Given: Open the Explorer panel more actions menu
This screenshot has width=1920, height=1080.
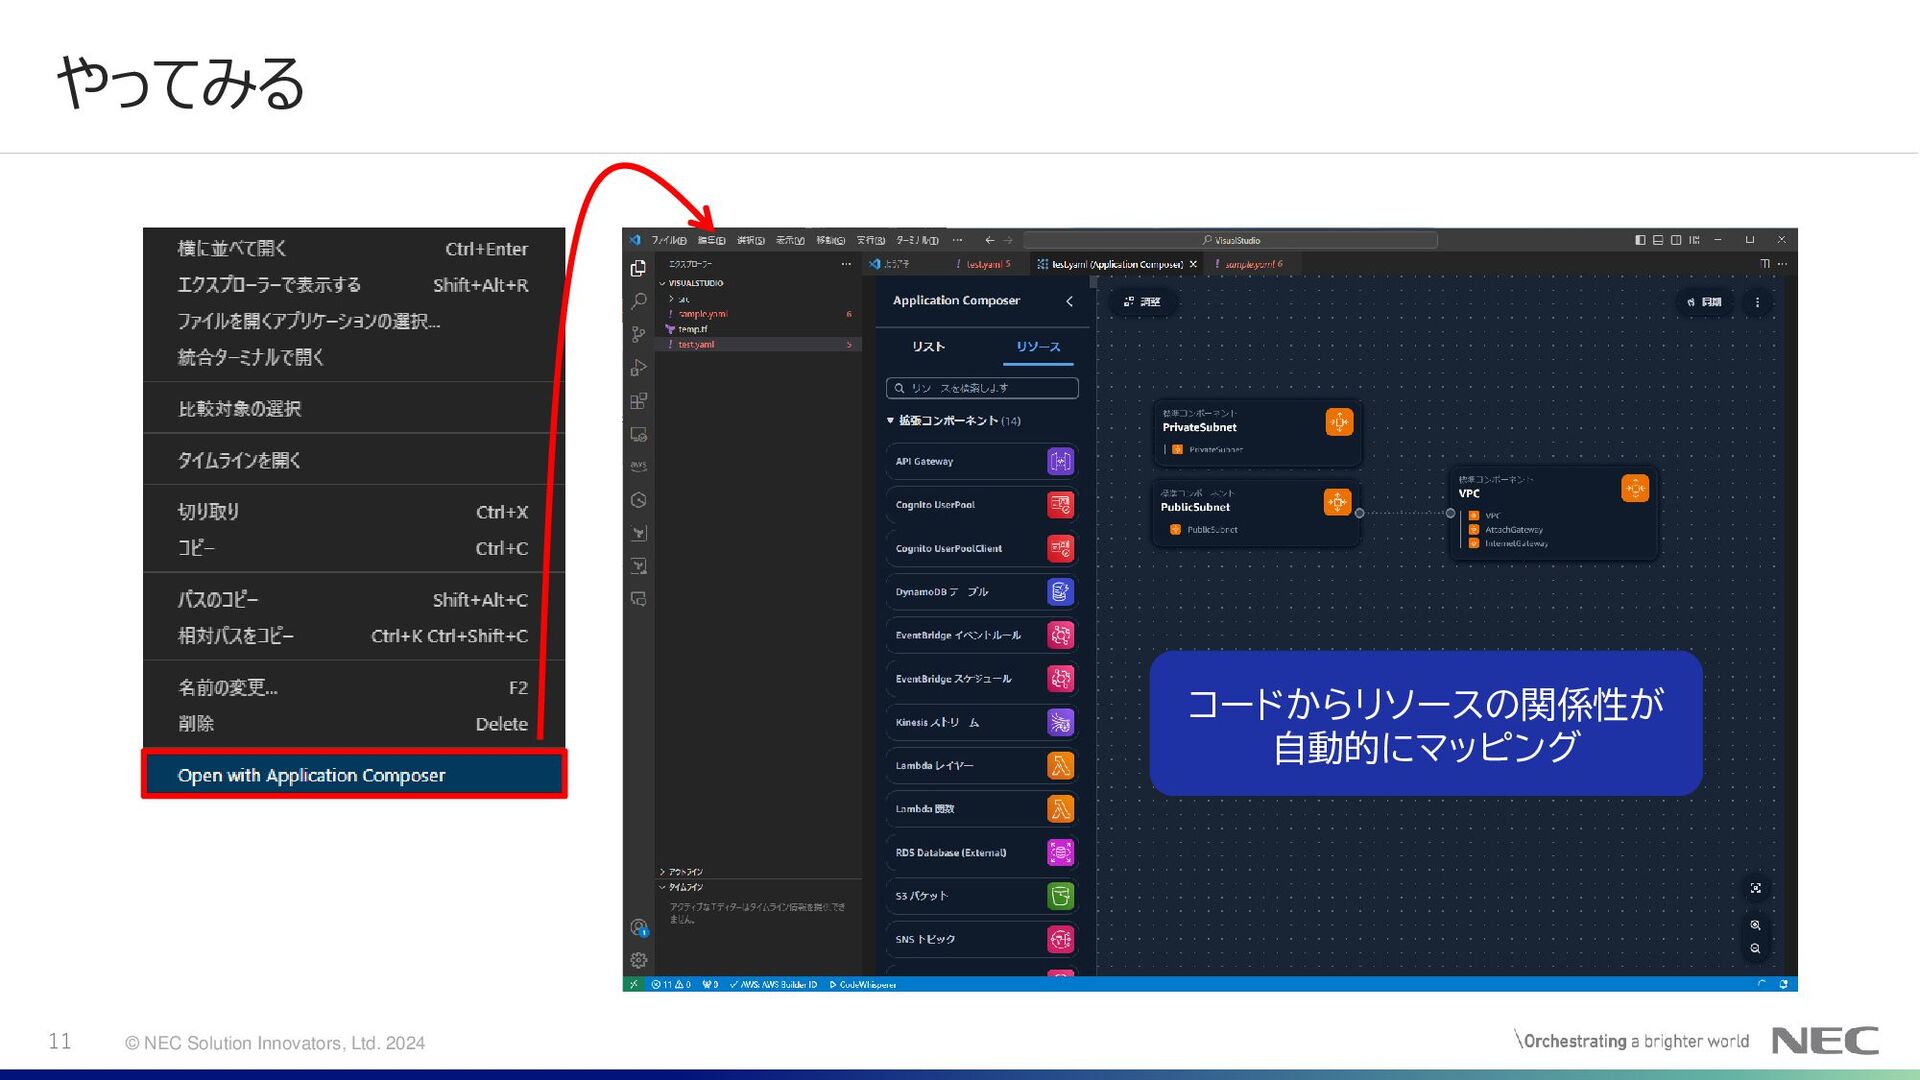Looking at the screenshot, I should 846,264.
